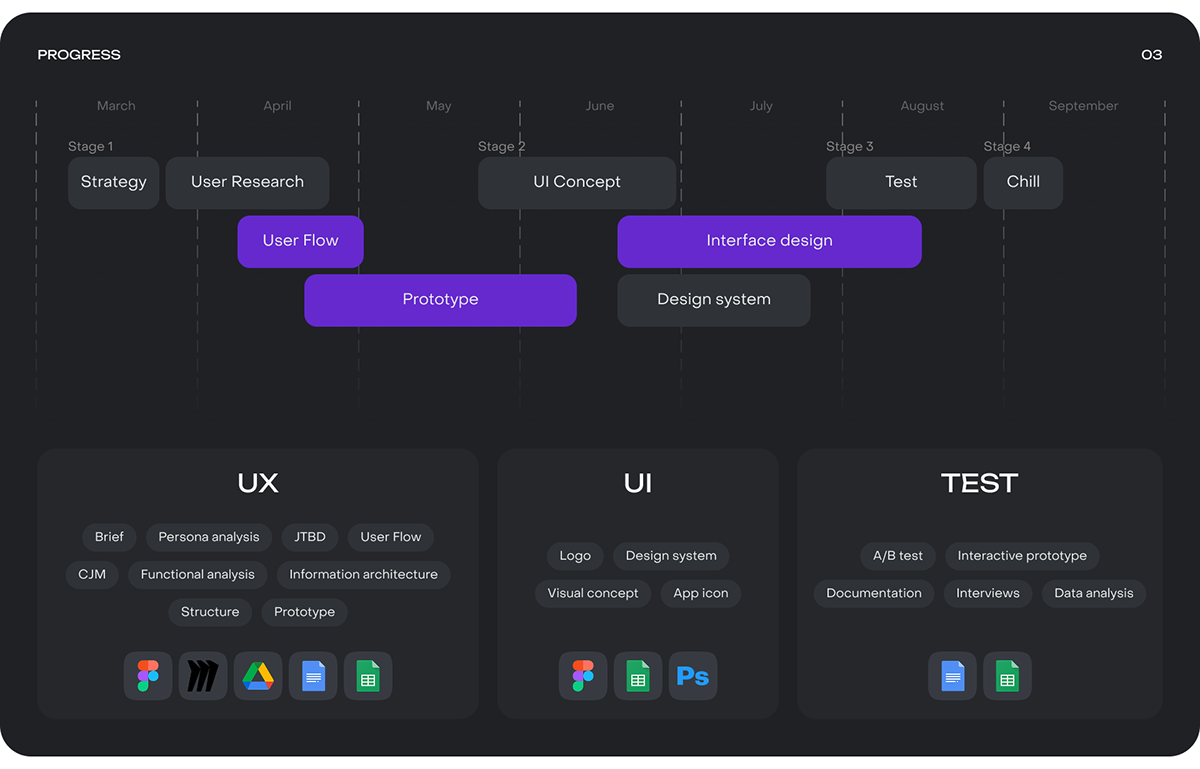Screen dimensions: 1200x769
Task: Select the Information architecture tag
Action: 363,575
